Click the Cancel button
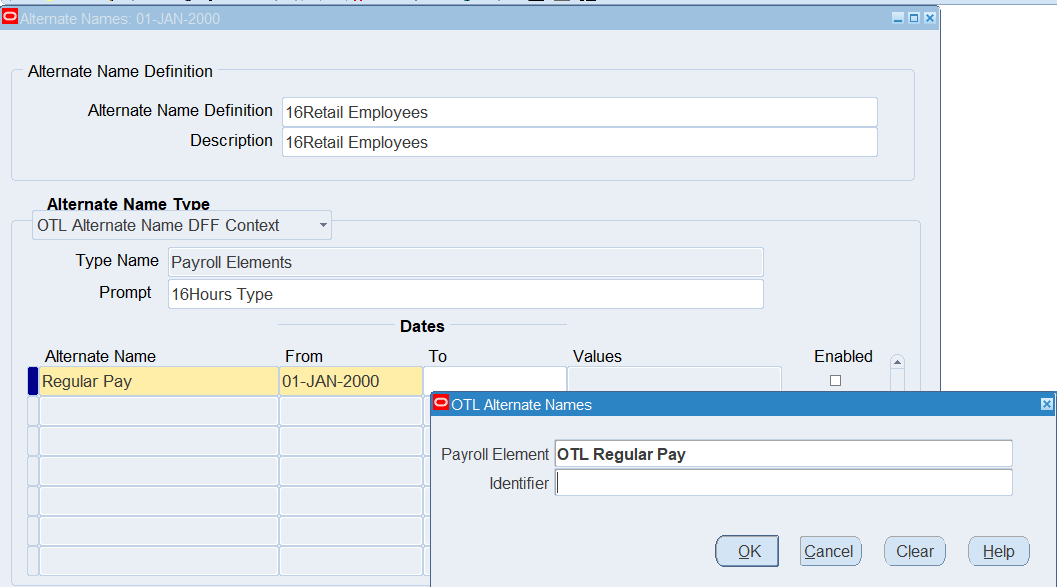The height and width of the screenshot is (587, 1057). 829,551
